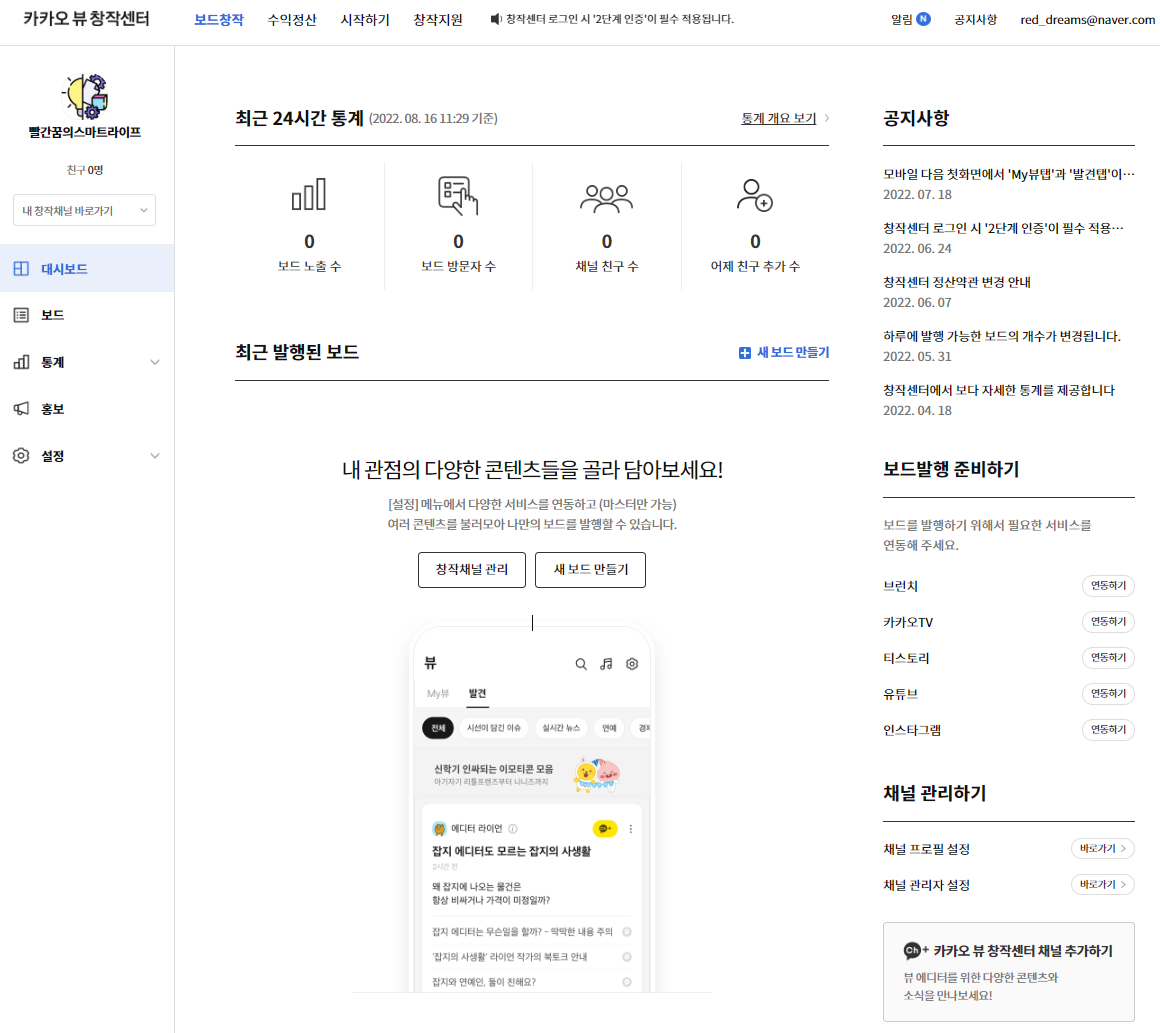
Task: Click the Ch+ icon in channel add banner
Action: (x=916, y=951)
